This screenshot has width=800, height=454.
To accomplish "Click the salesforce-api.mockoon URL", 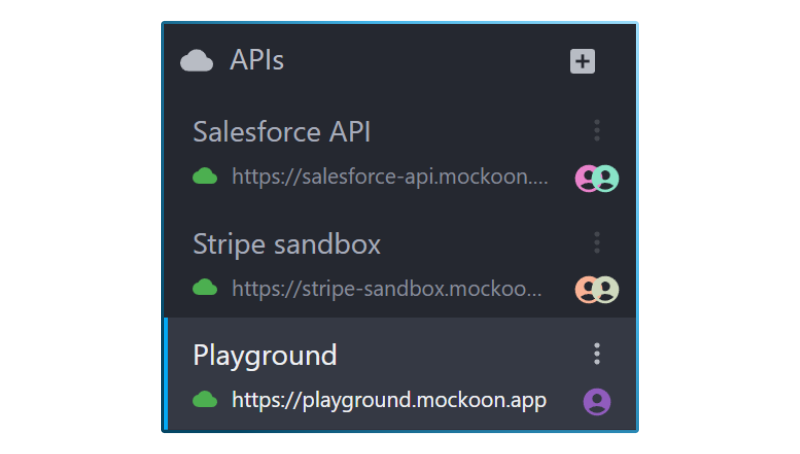I will (x=390, y=177).
